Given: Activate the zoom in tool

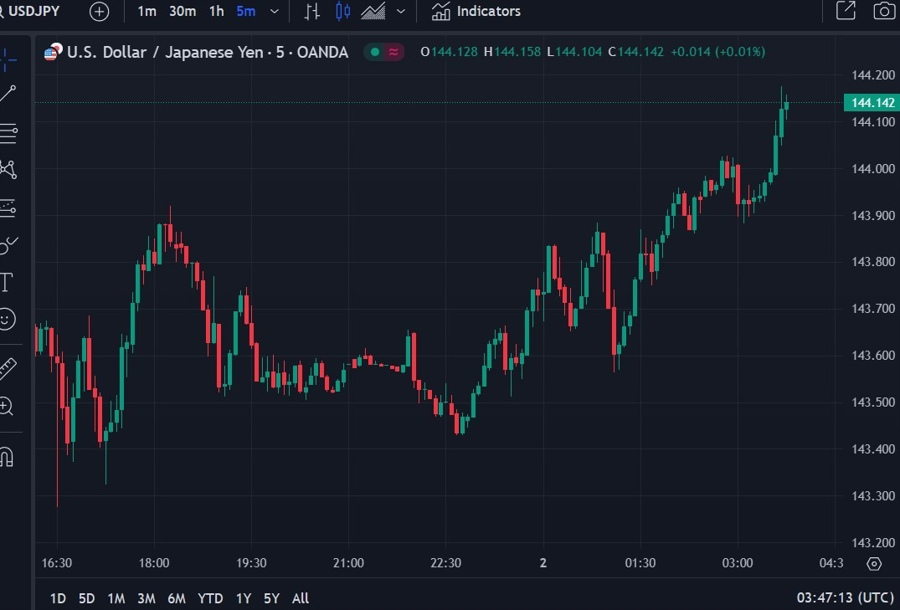Looking at the screenshot, I should 7,406.
